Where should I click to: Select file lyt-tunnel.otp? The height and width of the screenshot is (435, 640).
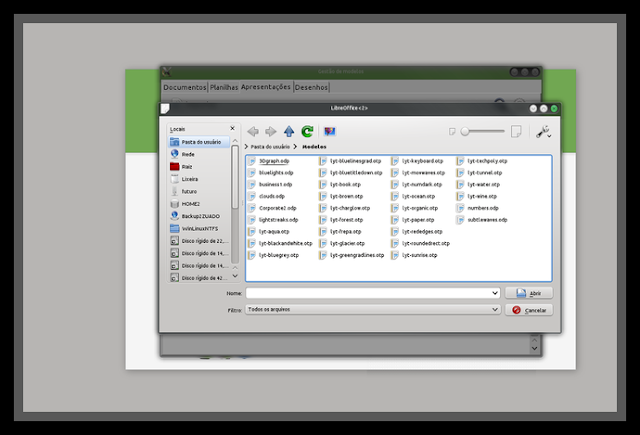[x=480, y=173]
